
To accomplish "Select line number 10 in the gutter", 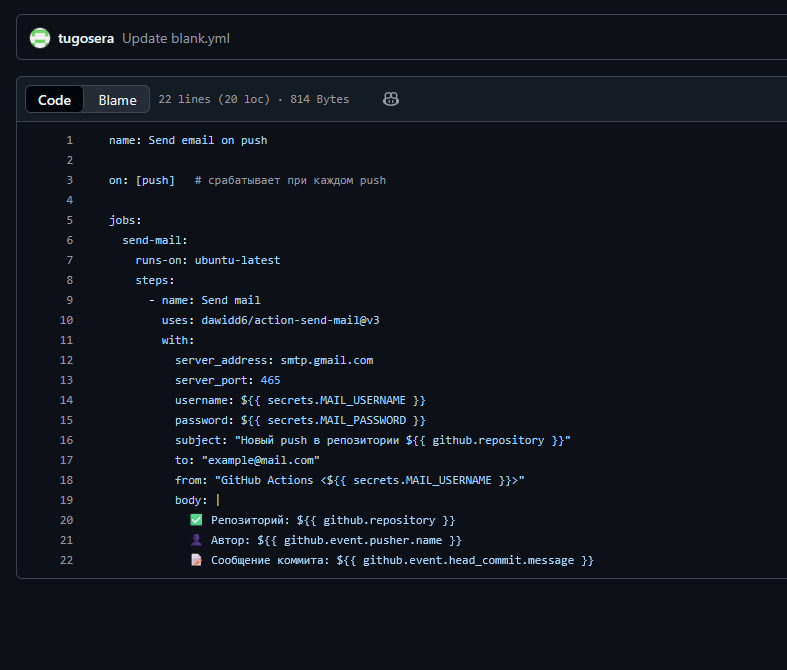I will pos(67,320).
